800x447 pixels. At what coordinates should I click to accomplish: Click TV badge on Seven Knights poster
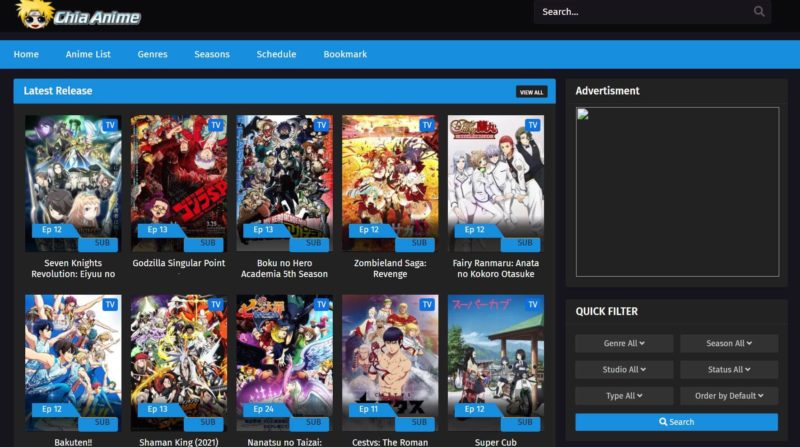[x=110, y=125]
